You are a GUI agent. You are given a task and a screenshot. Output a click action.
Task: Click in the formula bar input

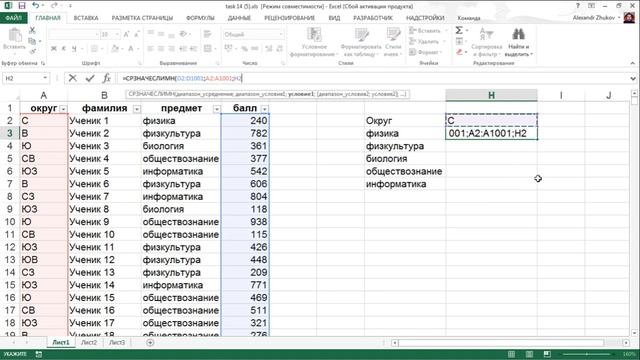pos(373,78)
